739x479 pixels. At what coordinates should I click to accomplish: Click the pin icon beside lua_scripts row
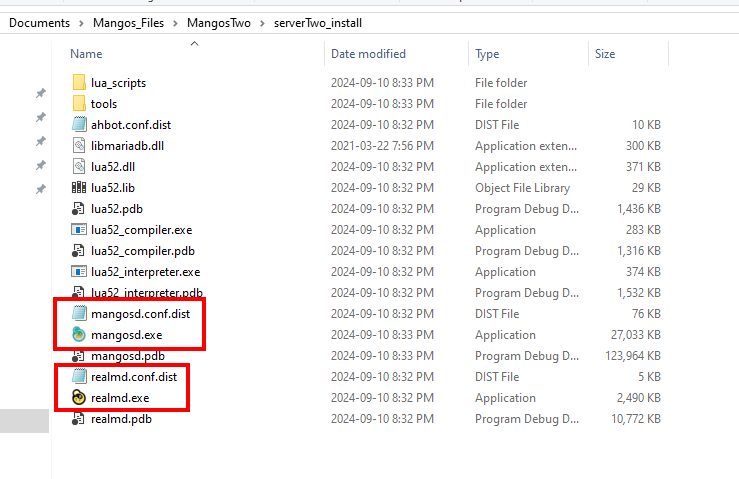coord(41,93)
